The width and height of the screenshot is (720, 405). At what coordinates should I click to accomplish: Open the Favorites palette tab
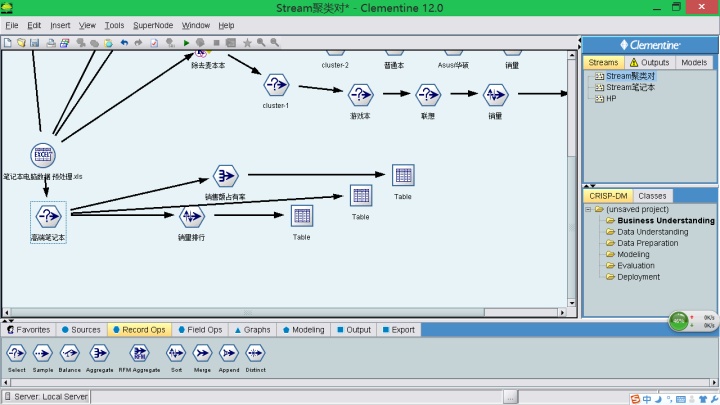click(x=28, y=330)
